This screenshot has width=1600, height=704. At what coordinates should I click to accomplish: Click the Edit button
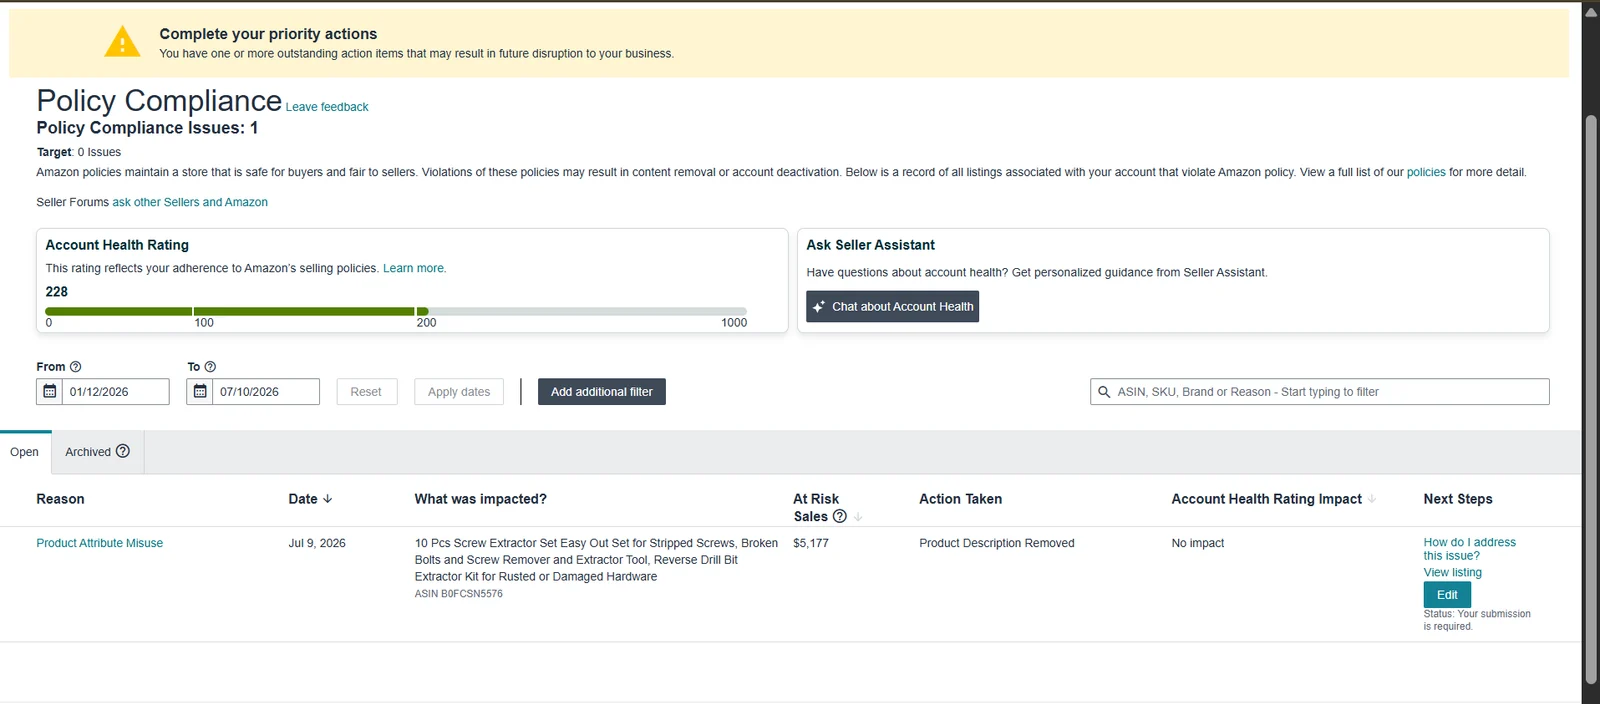[x=1447, y=595]
